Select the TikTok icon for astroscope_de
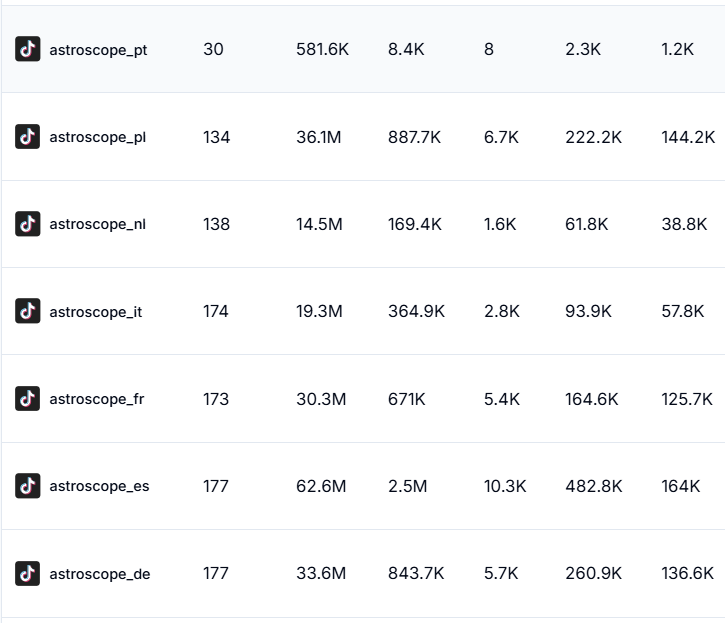725x623 pixels. tap(28, 574)
